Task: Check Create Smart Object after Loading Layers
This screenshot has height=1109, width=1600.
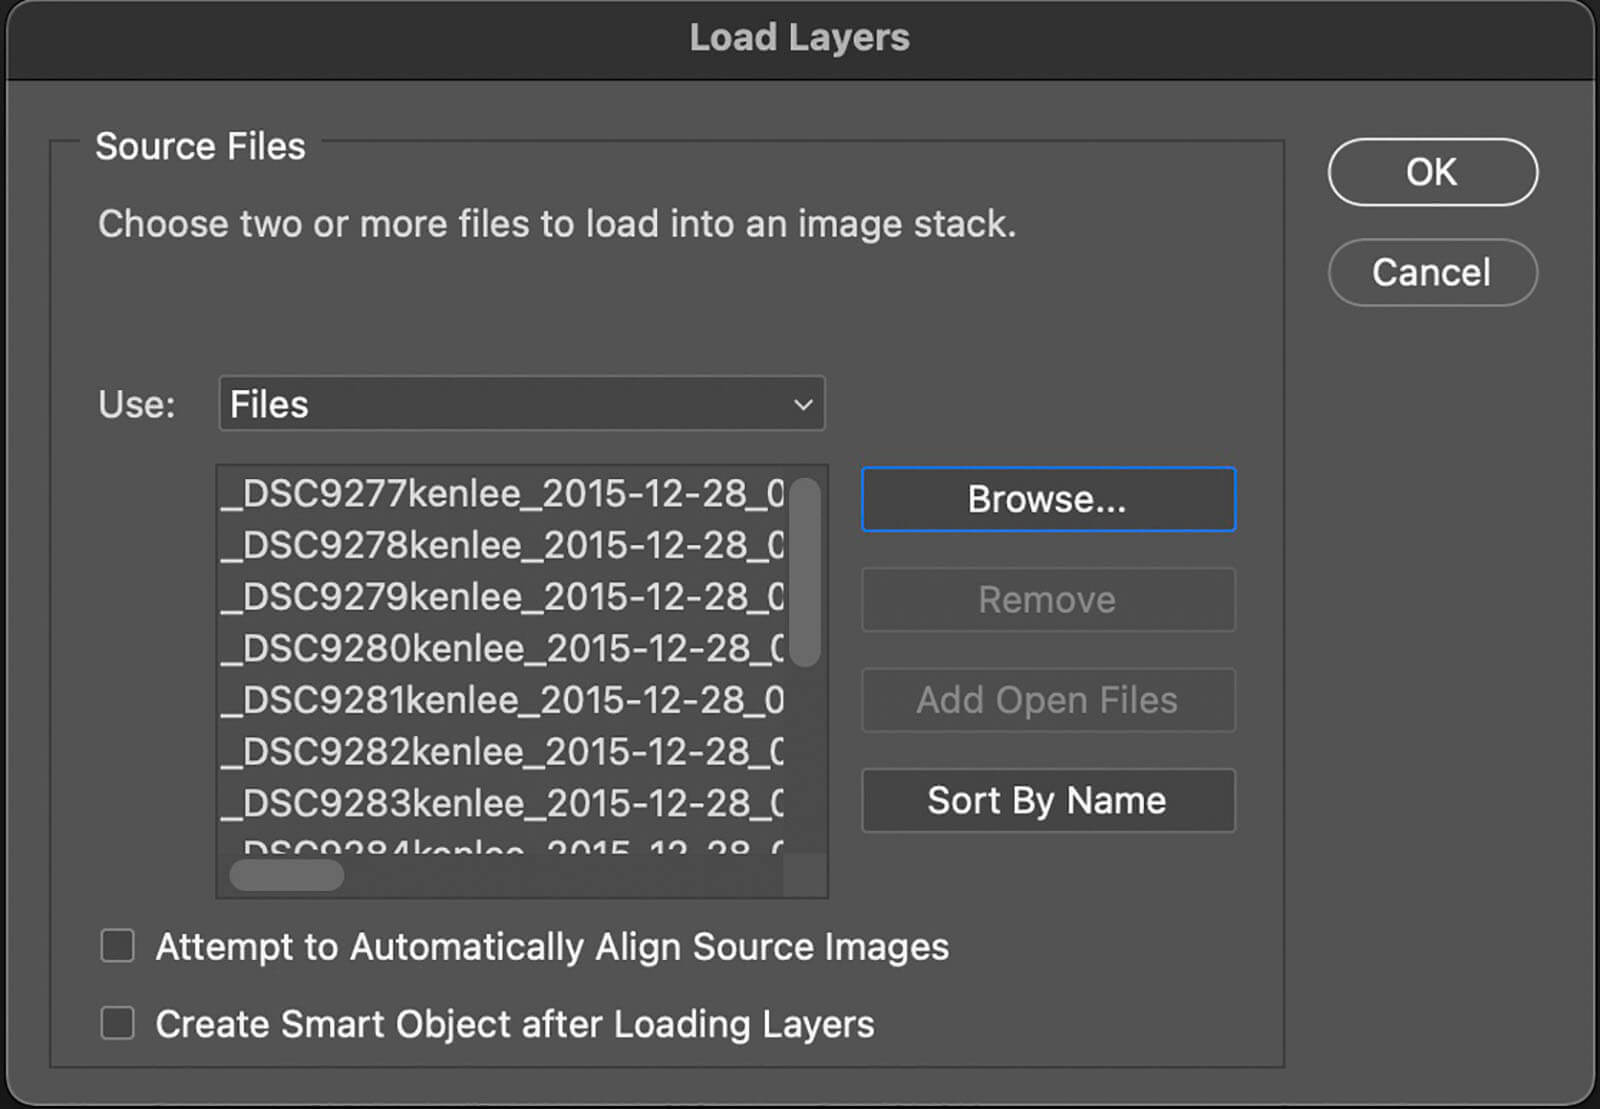Action: 118,1023
